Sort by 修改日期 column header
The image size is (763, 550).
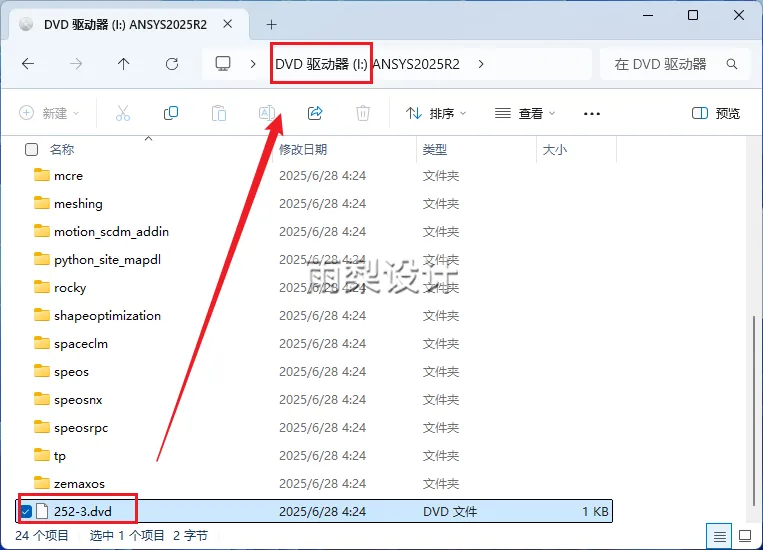tap(303, 149)
